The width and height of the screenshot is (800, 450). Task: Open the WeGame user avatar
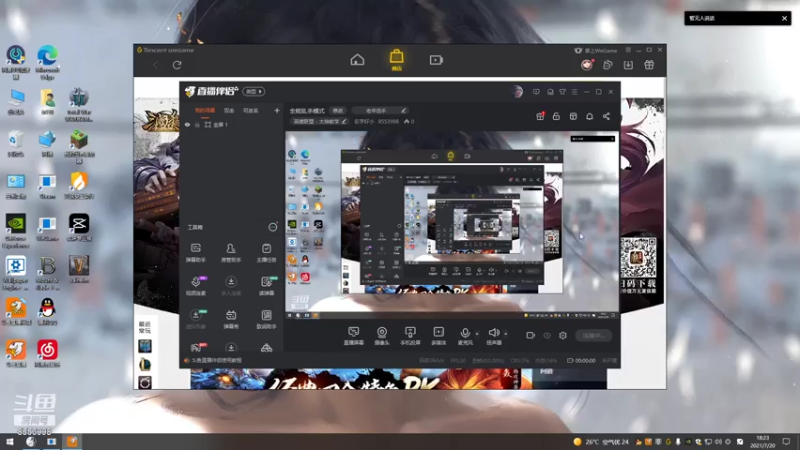pyautogui.click(x=587, y=65)
